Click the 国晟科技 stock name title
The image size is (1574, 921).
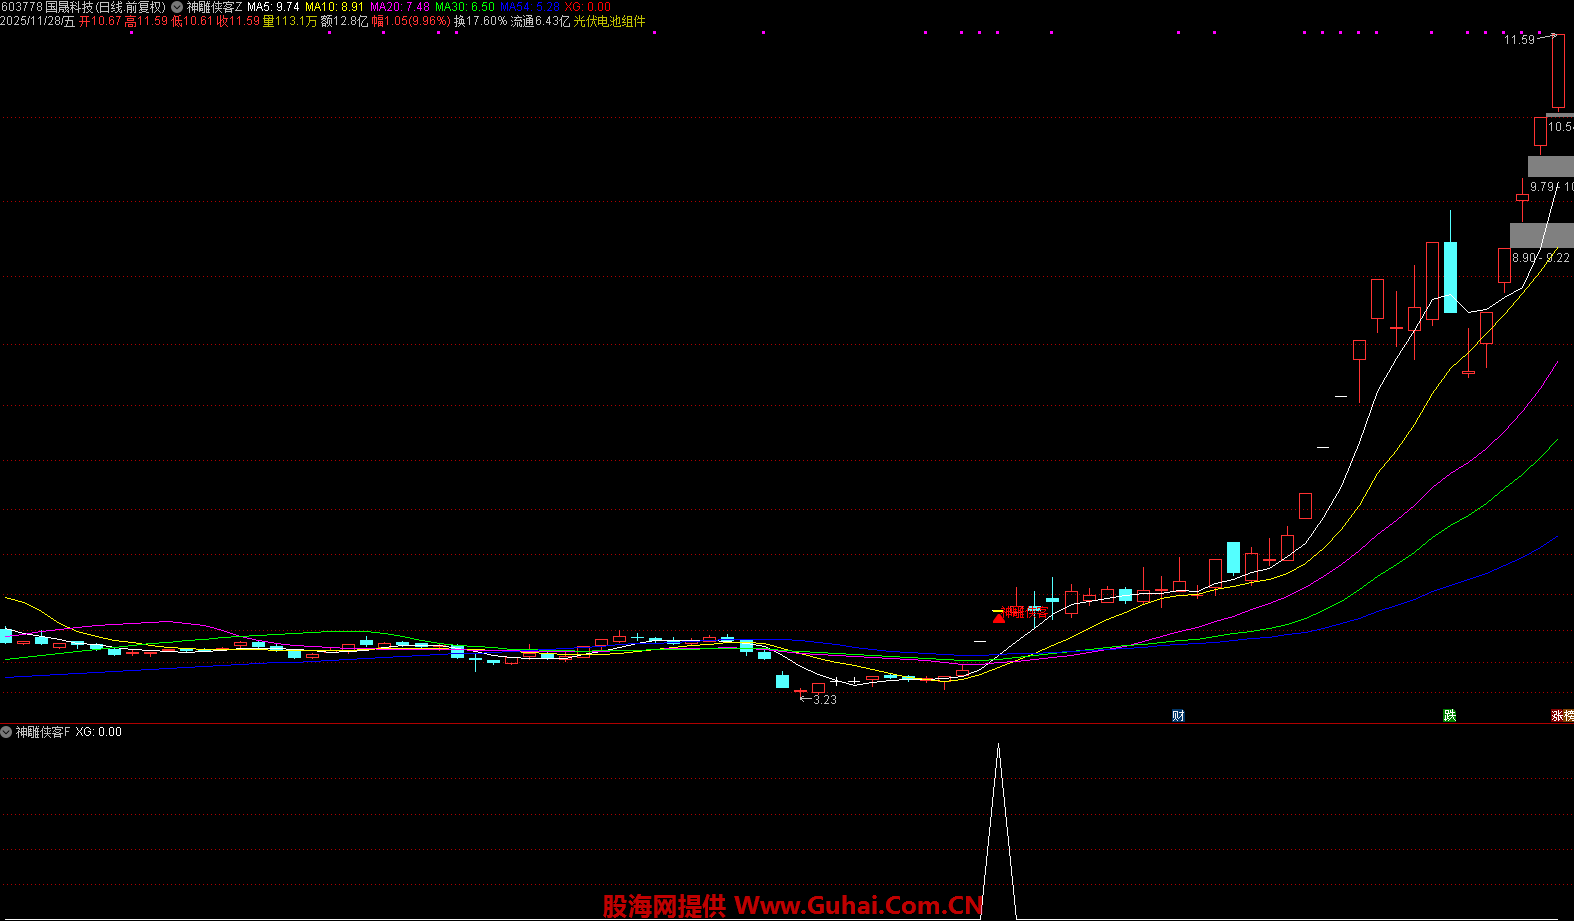point(69,7)
